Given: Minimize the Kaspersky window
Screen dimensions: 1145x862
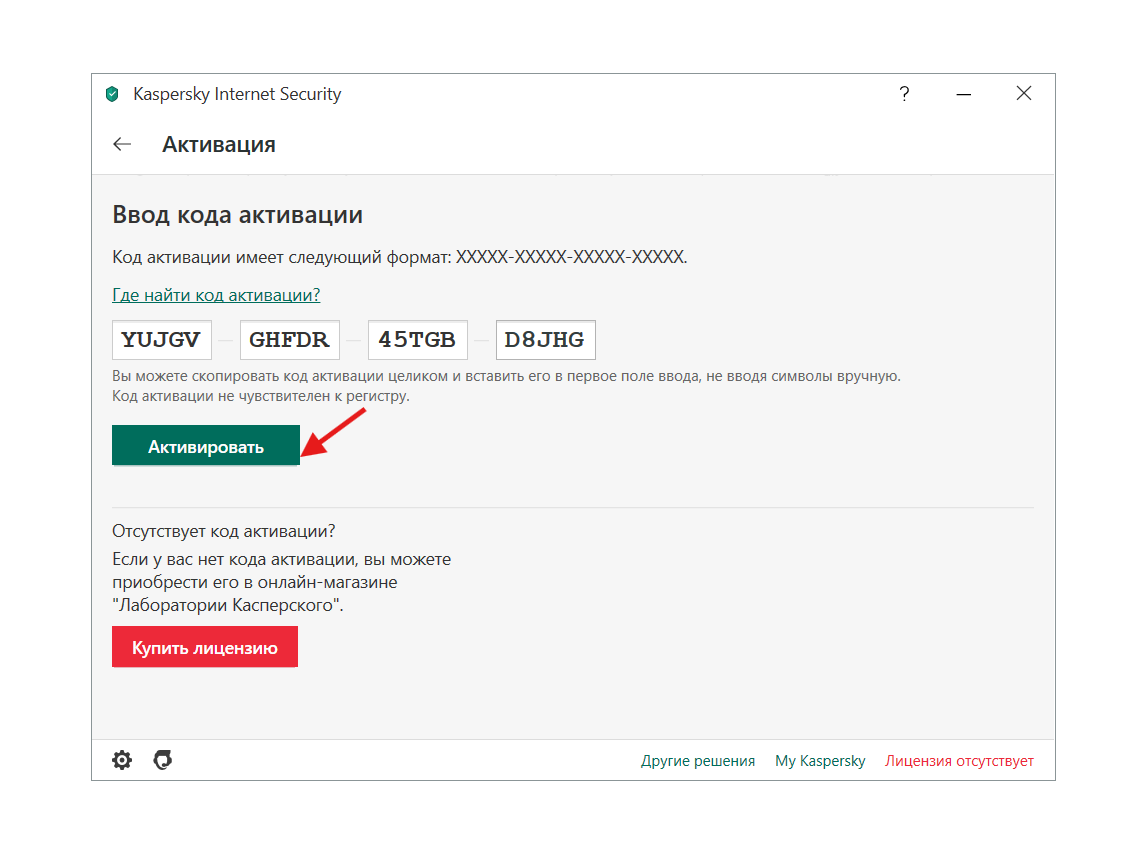Looking at the screenshot, I should tap(964, 94).
